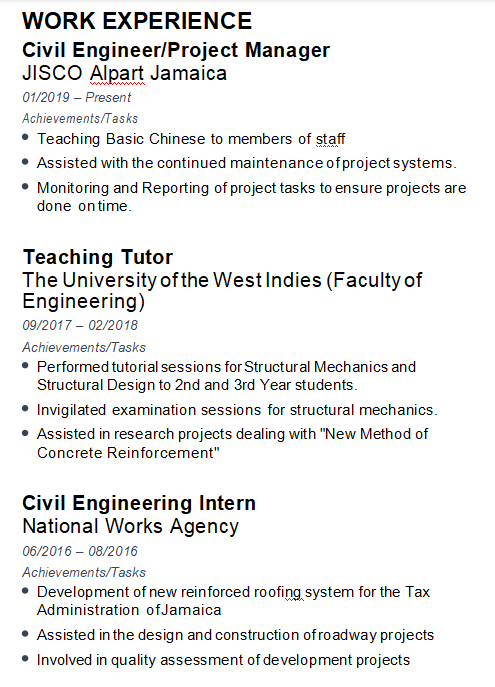Screen dimensions: 495x687
Task: Click the Performed tutorial sessions bullet line
Action: (x=226, y=375)
